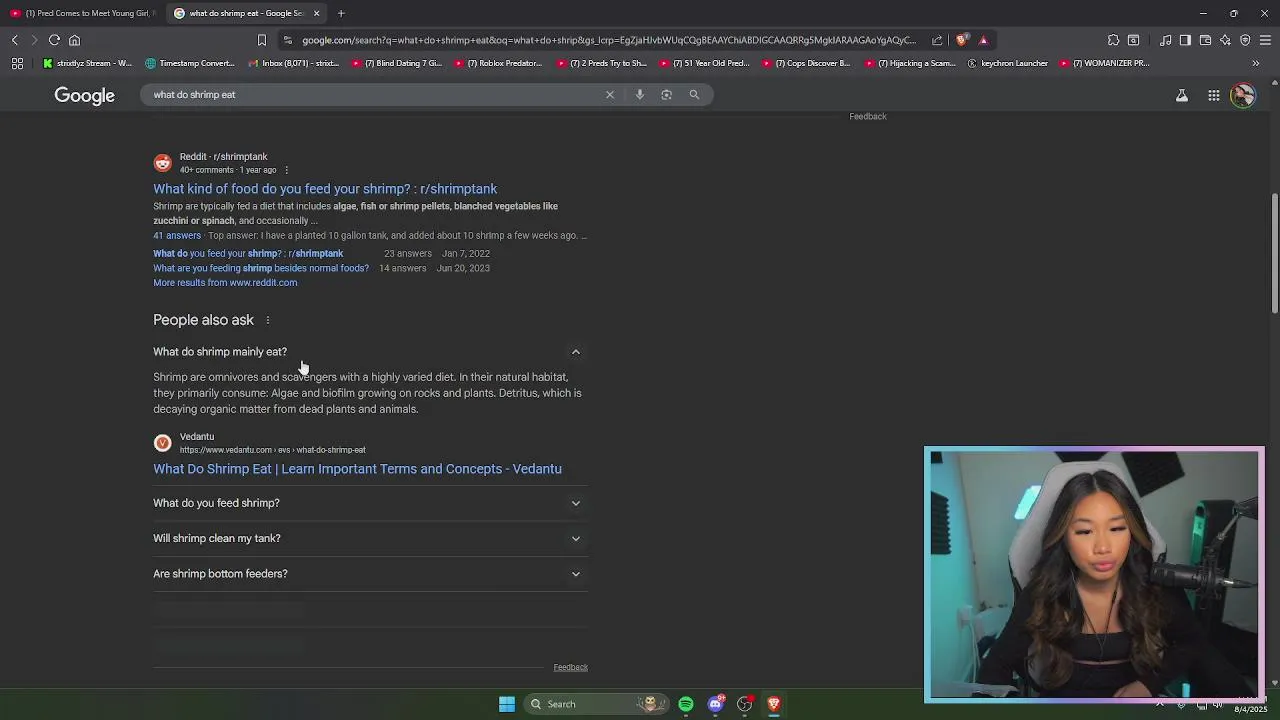1280x720 pixels.
Task: Click the address bar URL
Action: (609, 40)
